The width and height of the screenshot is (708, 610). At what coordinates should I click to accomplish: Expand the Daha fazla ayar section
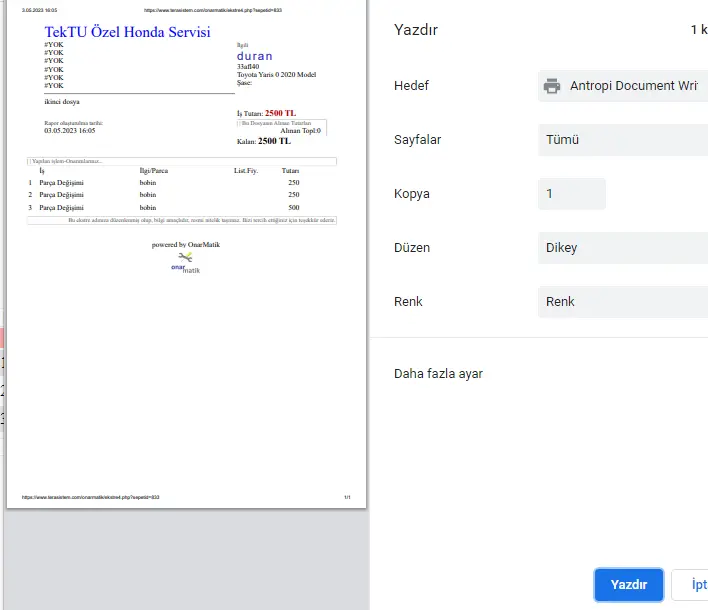pos(439,374)
